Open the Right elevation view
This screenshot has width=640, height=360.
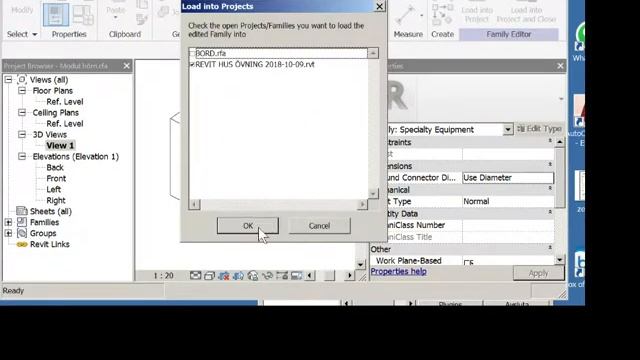pyautogui.click(x=56, y=200)
